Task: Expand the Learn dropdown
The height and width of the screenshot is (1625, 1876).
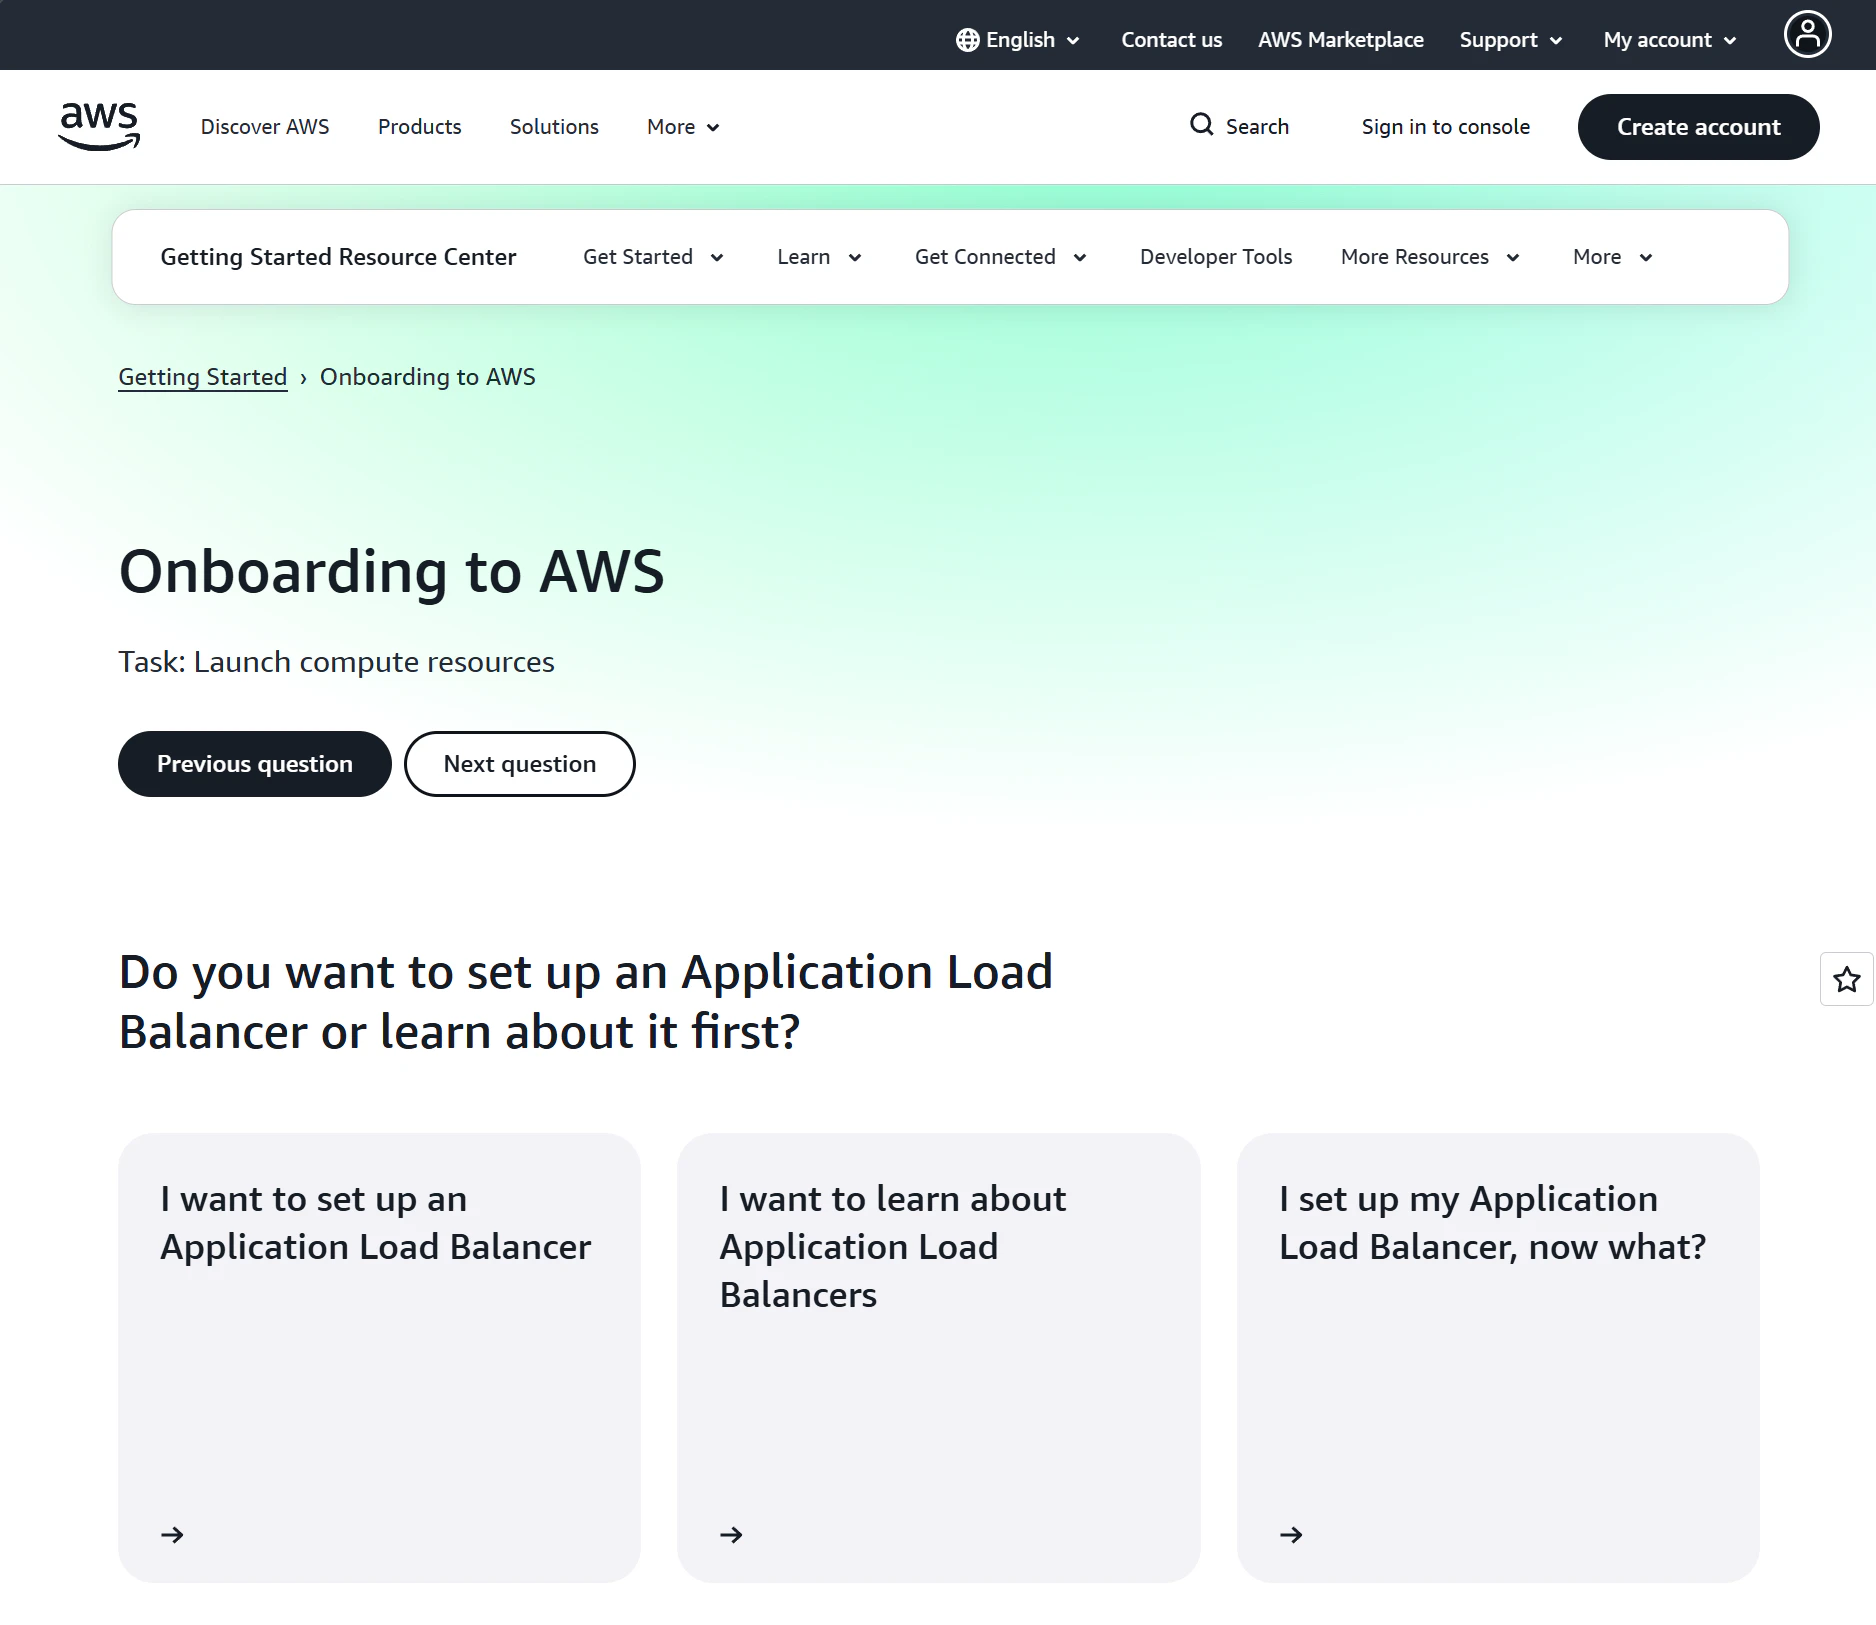Action: click(819, 257)
